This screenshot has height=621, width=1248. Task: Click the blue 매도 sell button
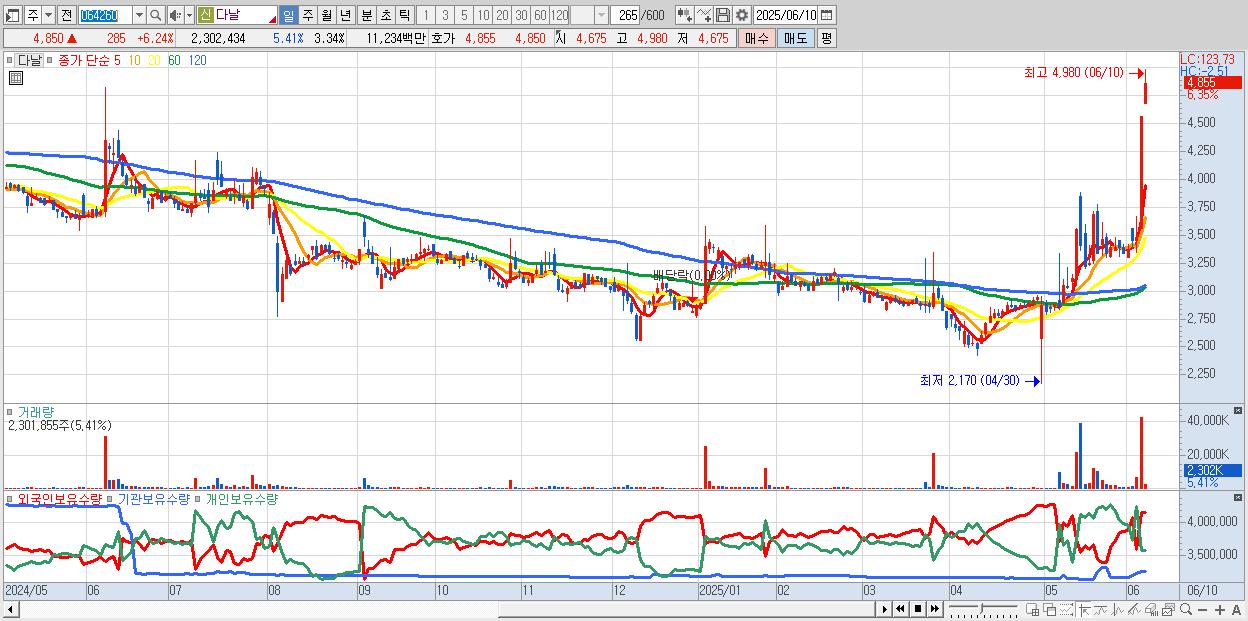click(795, 38)
